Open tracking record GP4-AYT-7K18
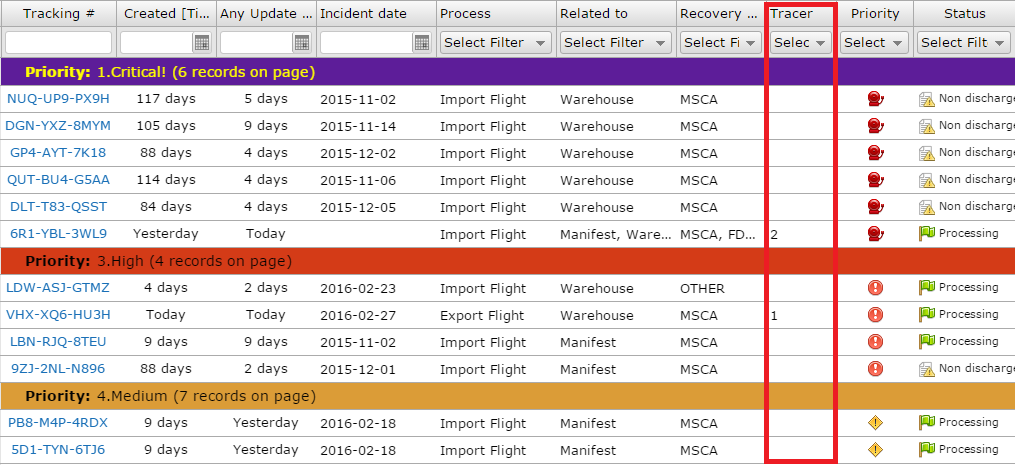1015x465 pixels. tap(58, 153)
